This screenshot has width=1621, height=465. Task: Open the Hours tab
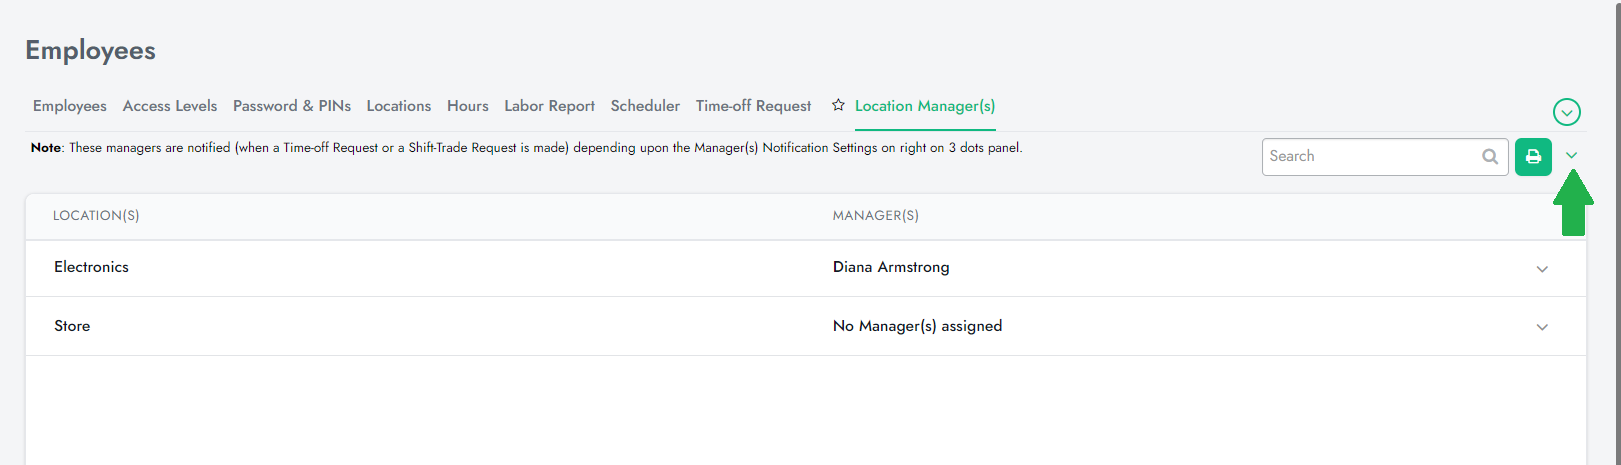pos(468,106)
